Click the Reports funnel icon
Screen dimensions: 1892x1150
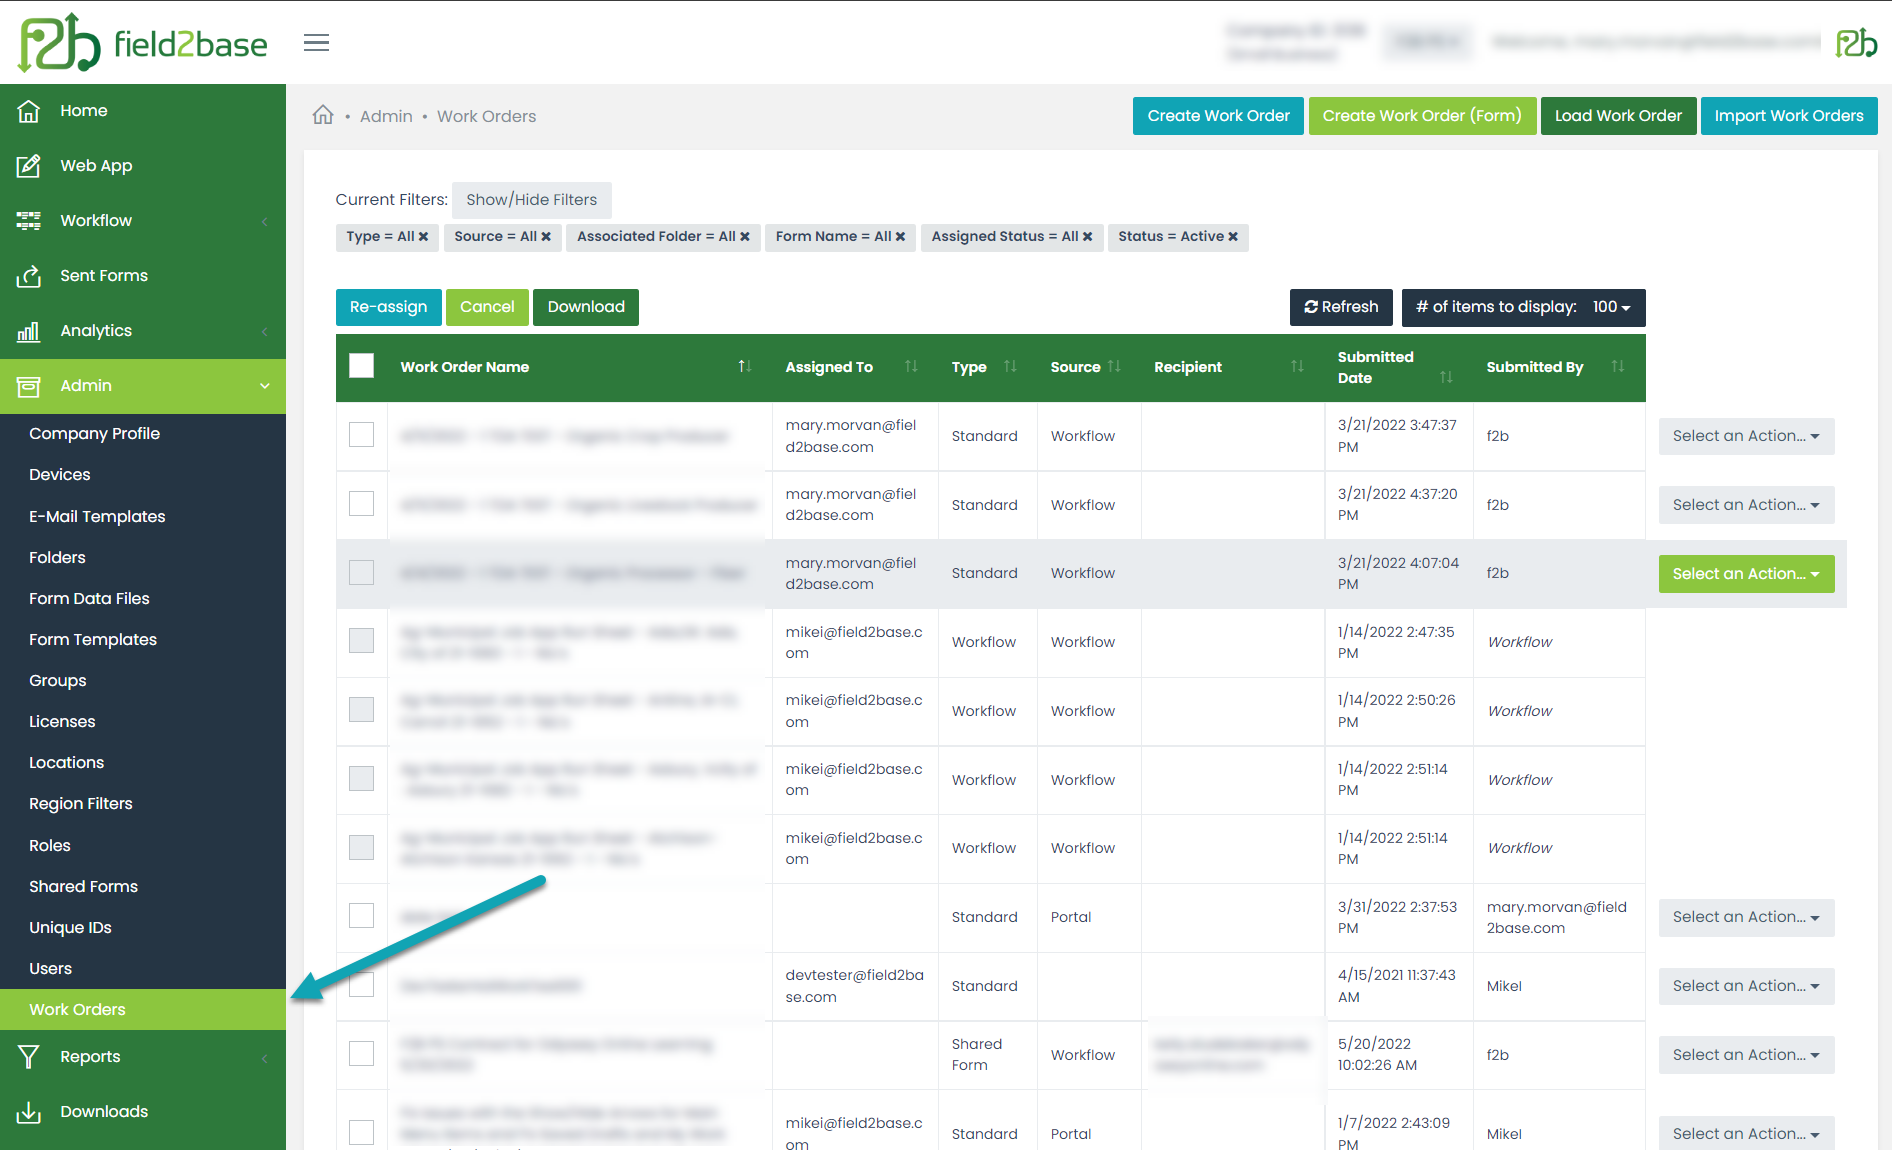point(29,1057)
